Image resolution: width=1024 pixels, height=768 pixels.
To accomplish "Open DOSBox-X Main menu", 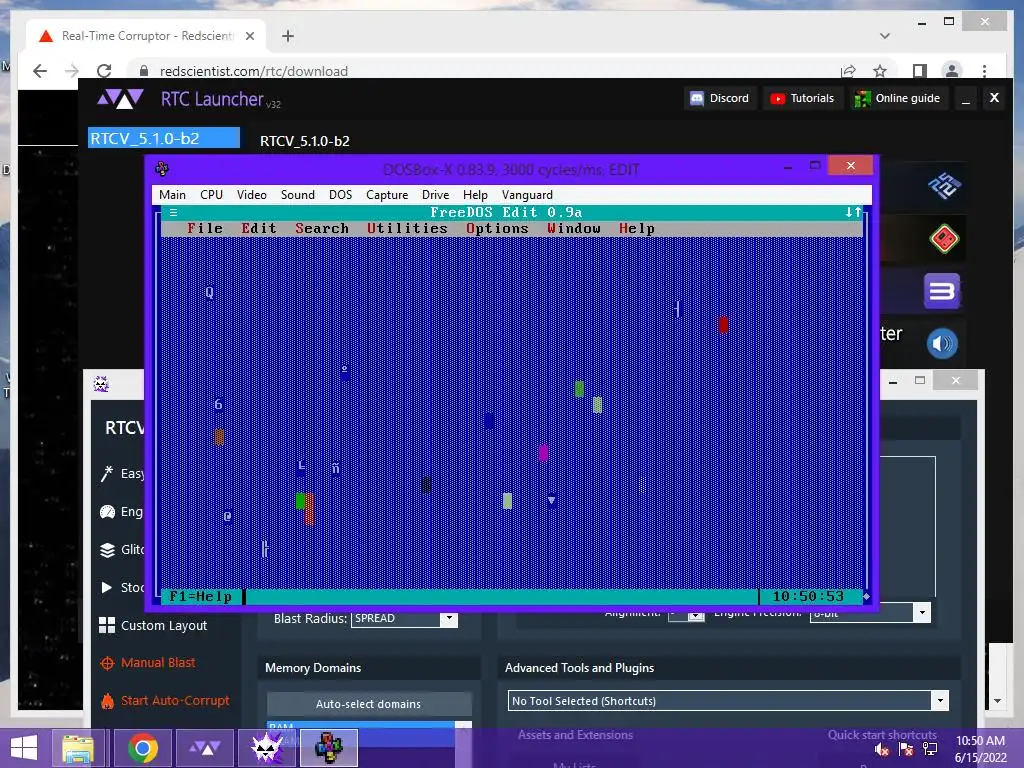I will click(x=172, y=195).
